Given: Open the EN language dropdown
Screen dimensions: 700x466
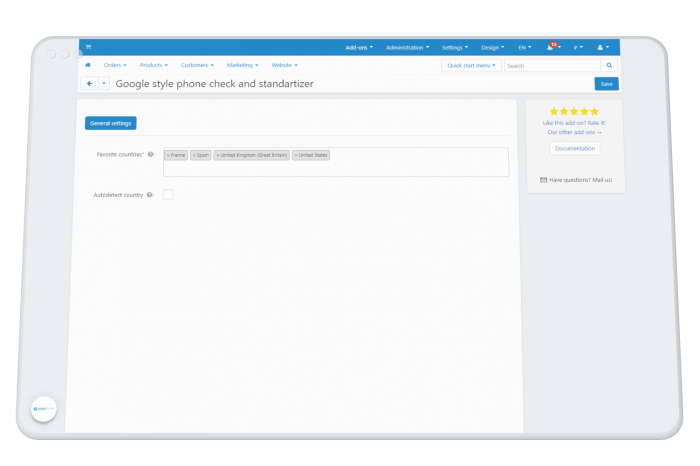Looking at the screenshot, I should [x=525, y=47].
